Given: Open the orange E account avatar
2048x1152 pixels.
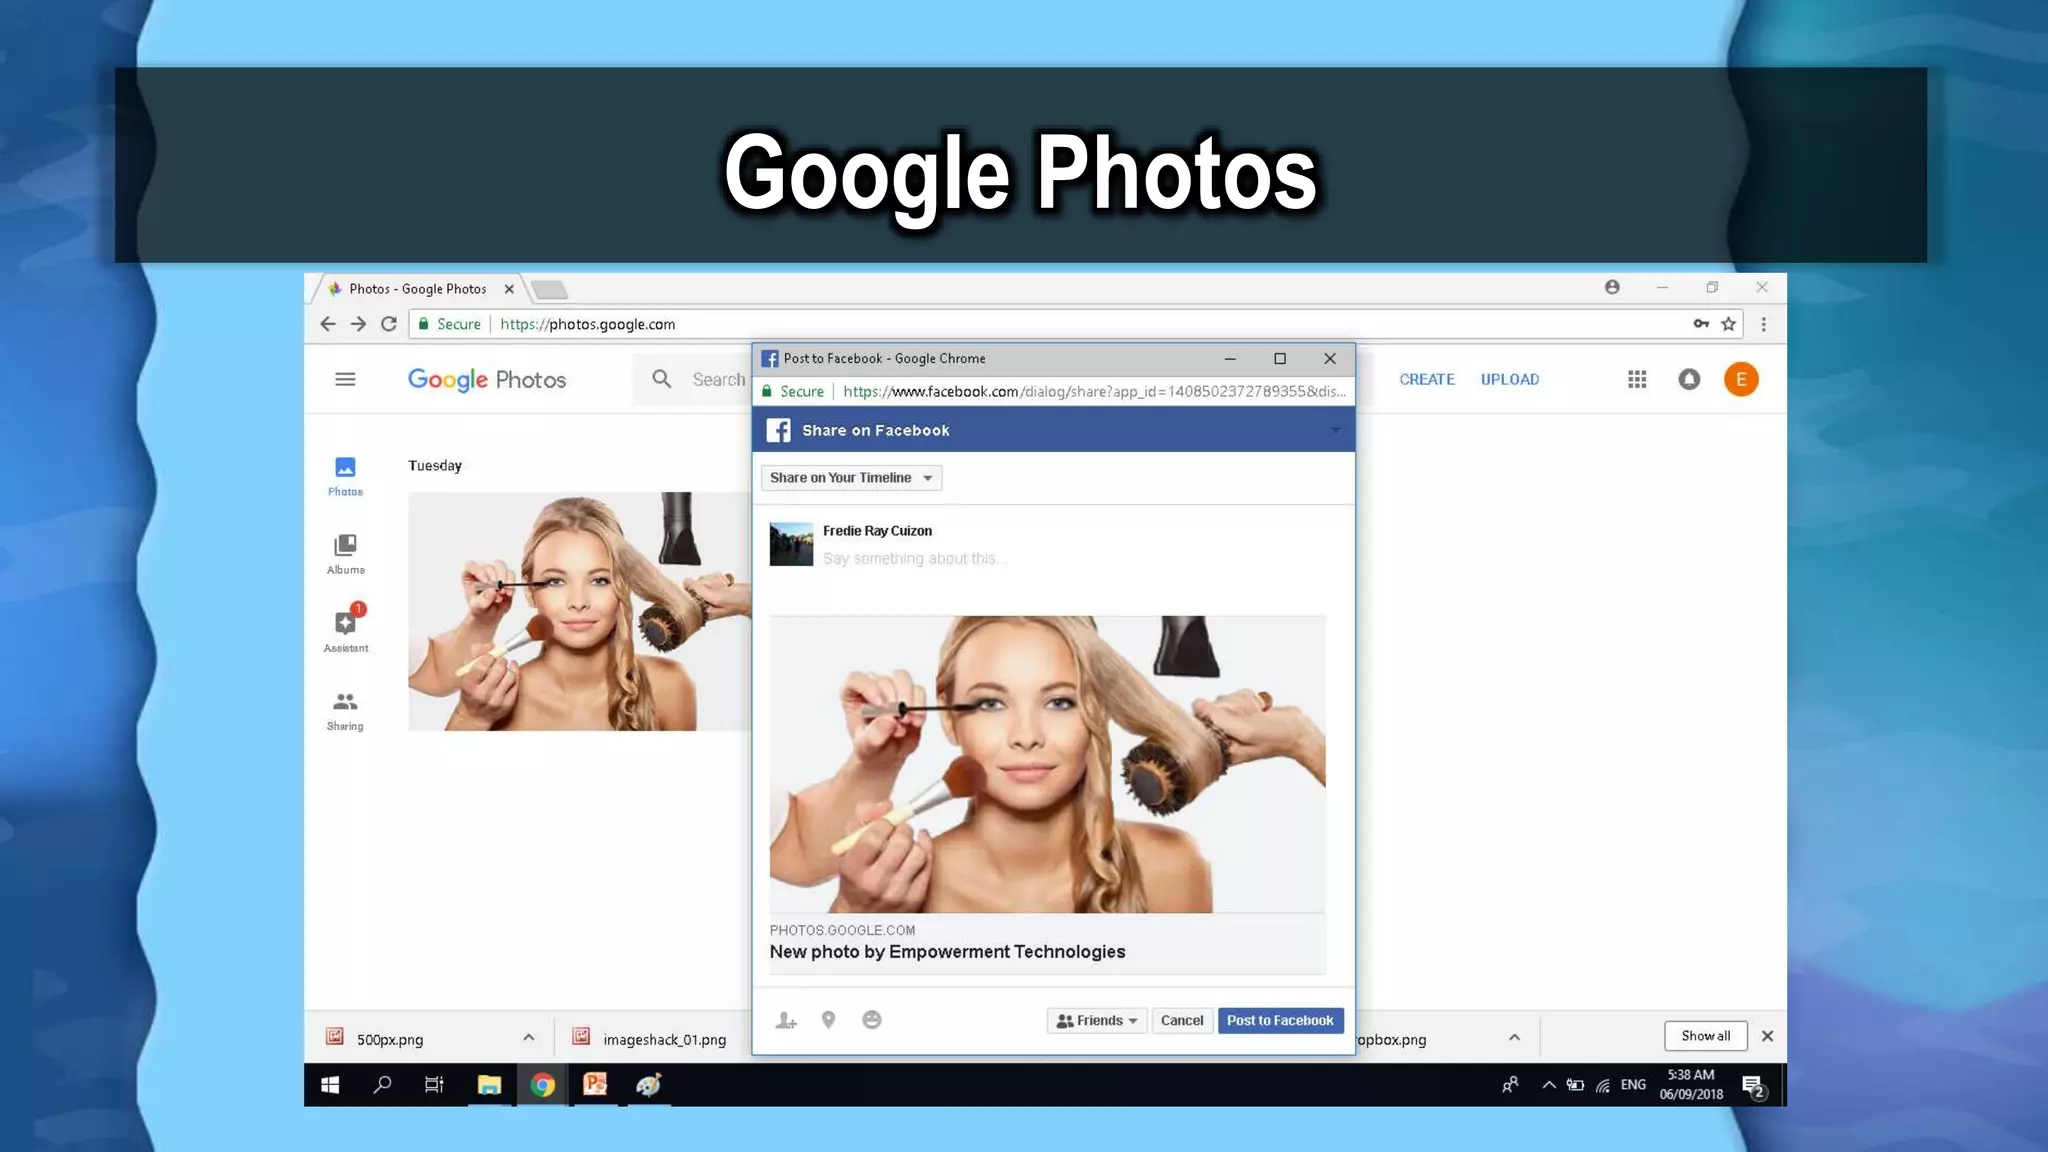Looking at the screenshot, I should 1741,379.
